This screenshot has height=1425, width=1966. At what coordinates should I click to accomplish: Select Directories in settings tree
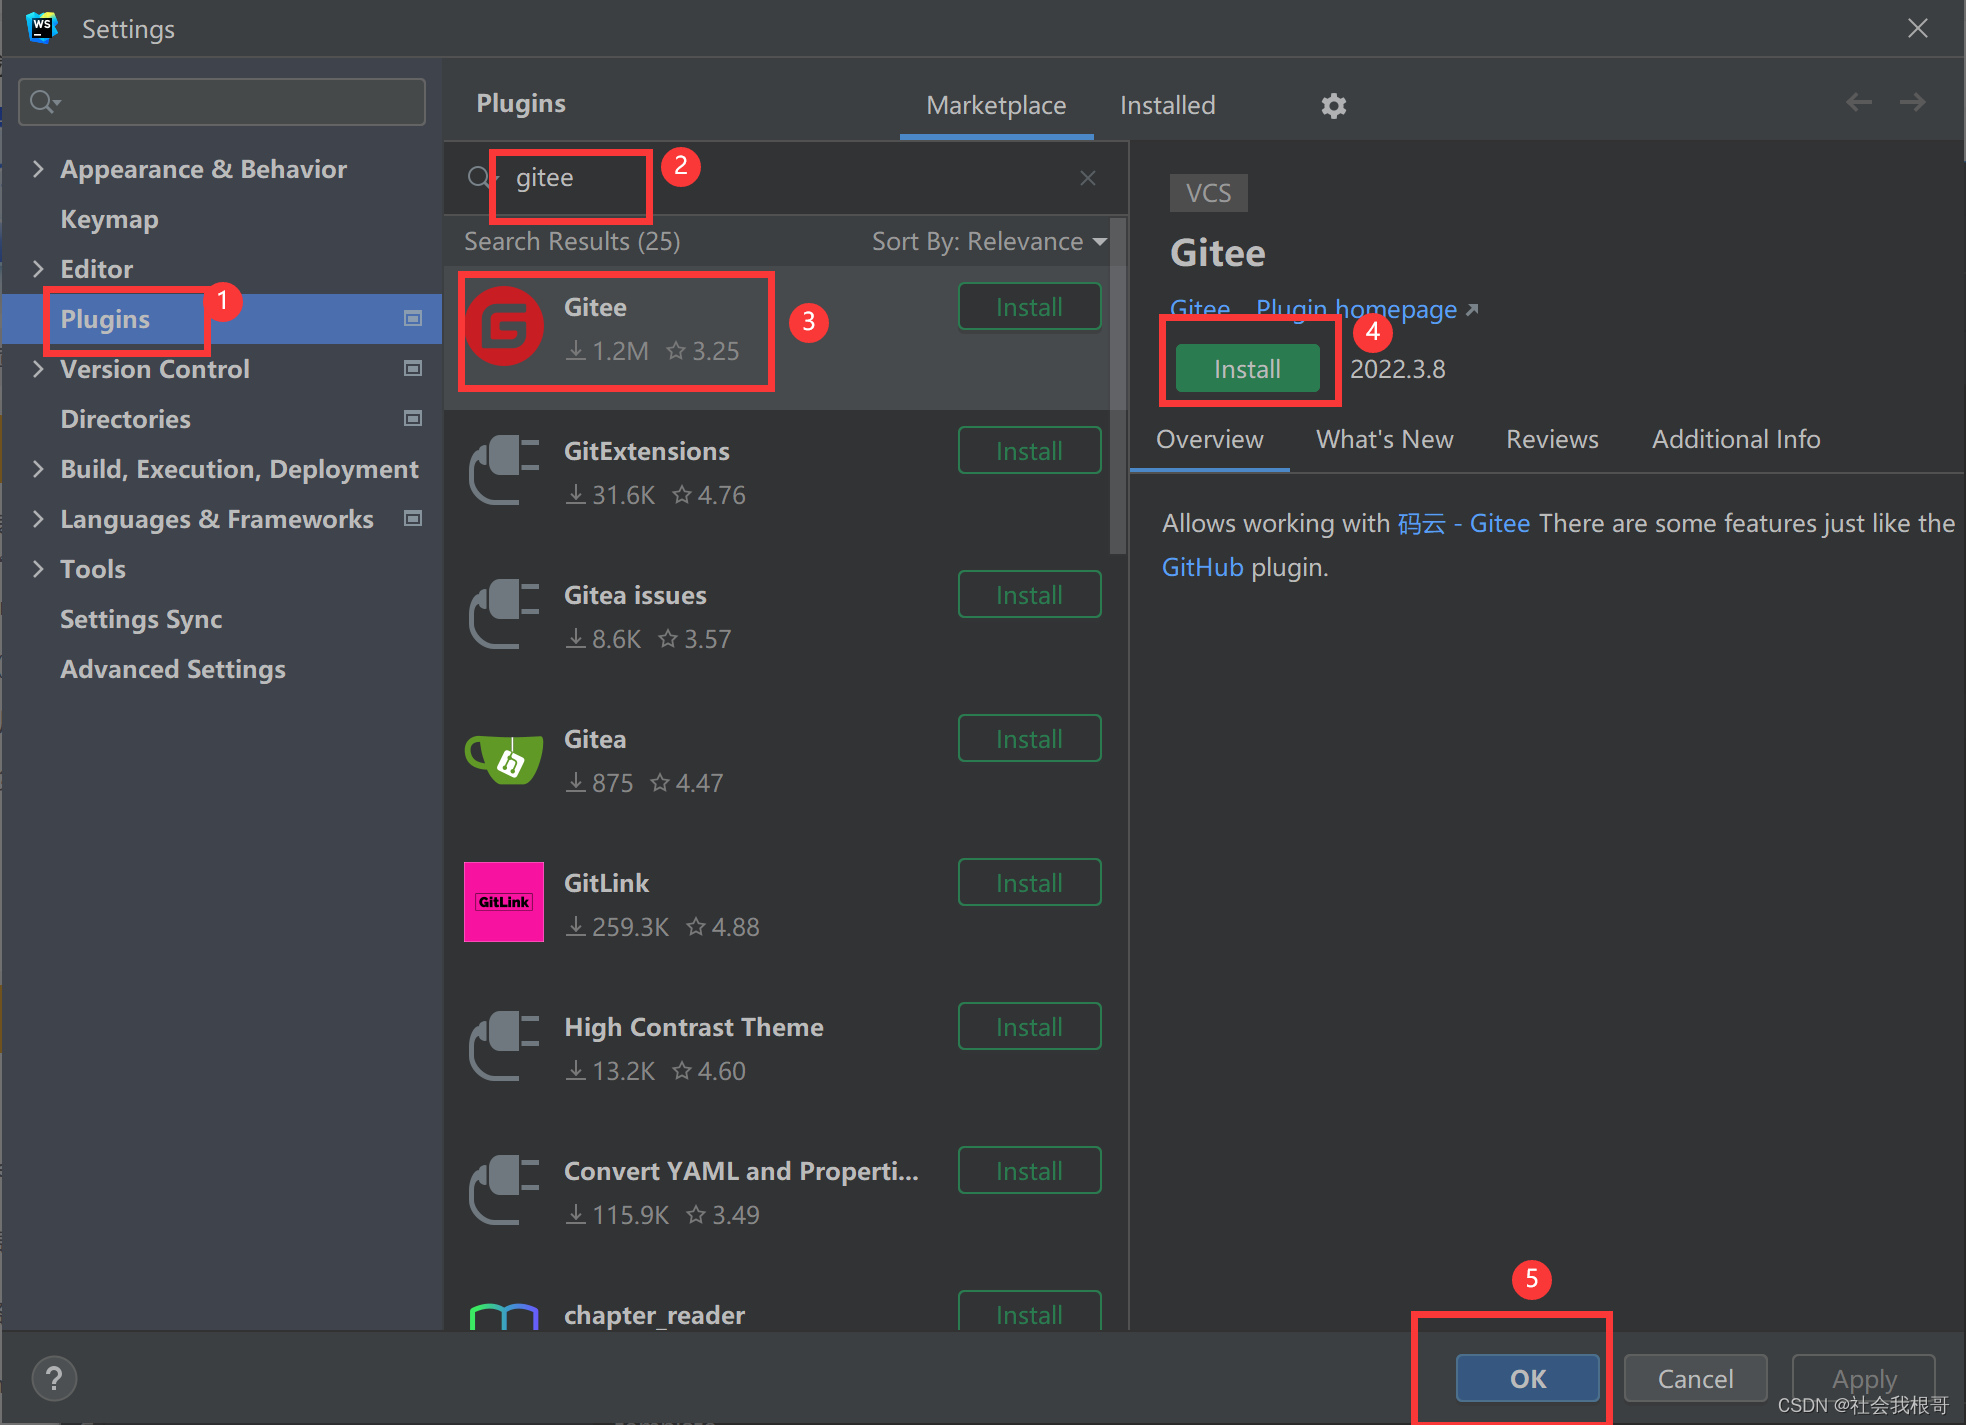click(125, 419)
